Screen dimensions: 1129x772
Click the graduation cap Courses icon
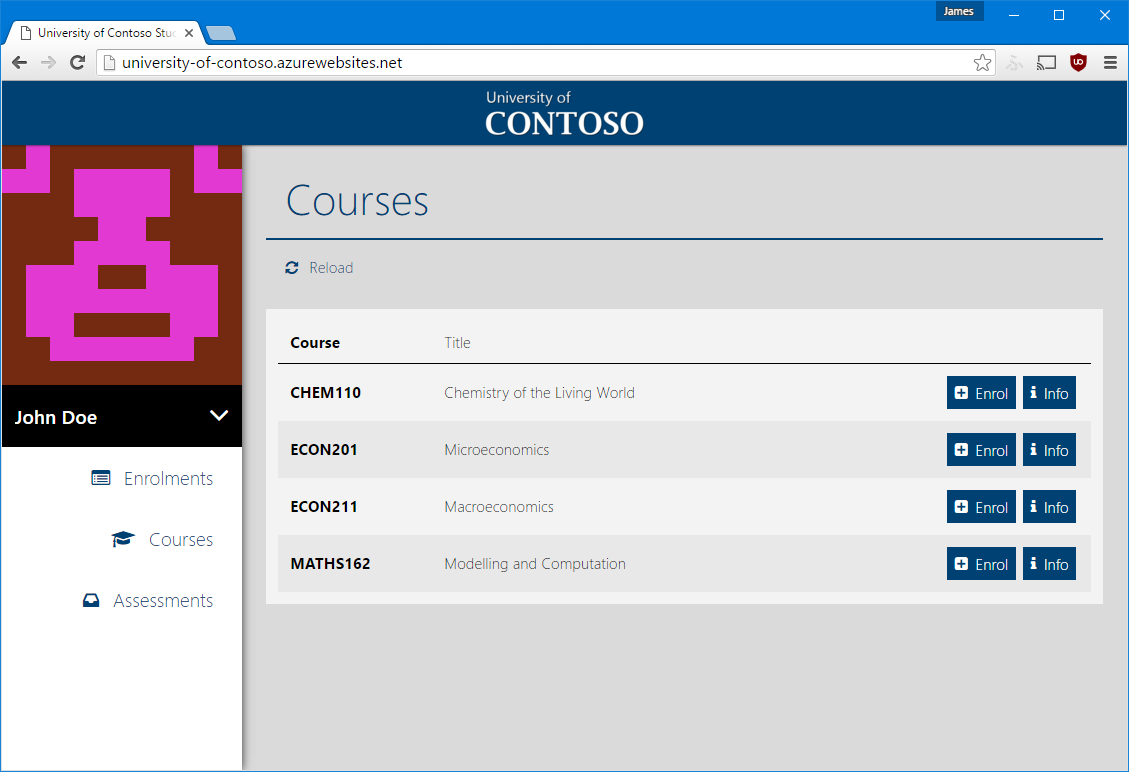123,539
